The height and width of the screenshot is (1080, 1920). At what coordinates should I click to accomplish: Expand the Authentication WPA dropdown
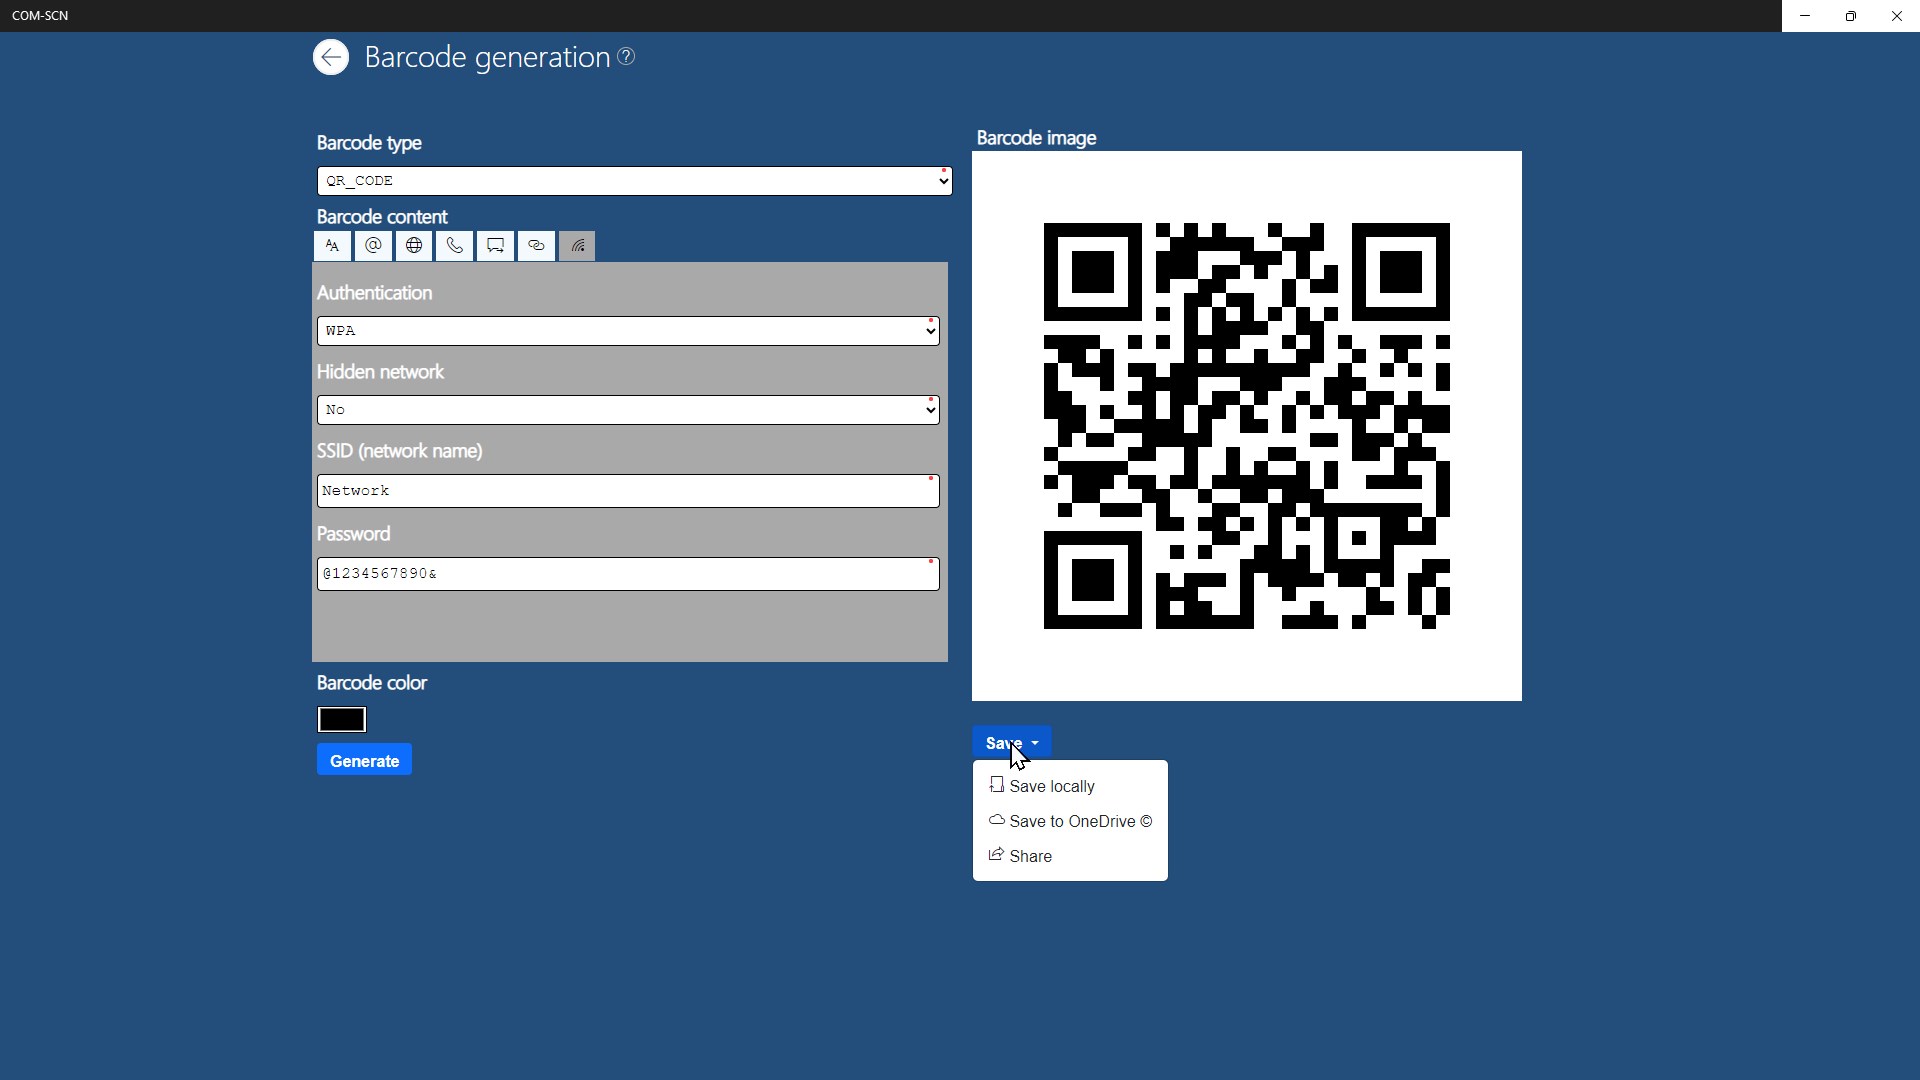click(x=628, y=331)
